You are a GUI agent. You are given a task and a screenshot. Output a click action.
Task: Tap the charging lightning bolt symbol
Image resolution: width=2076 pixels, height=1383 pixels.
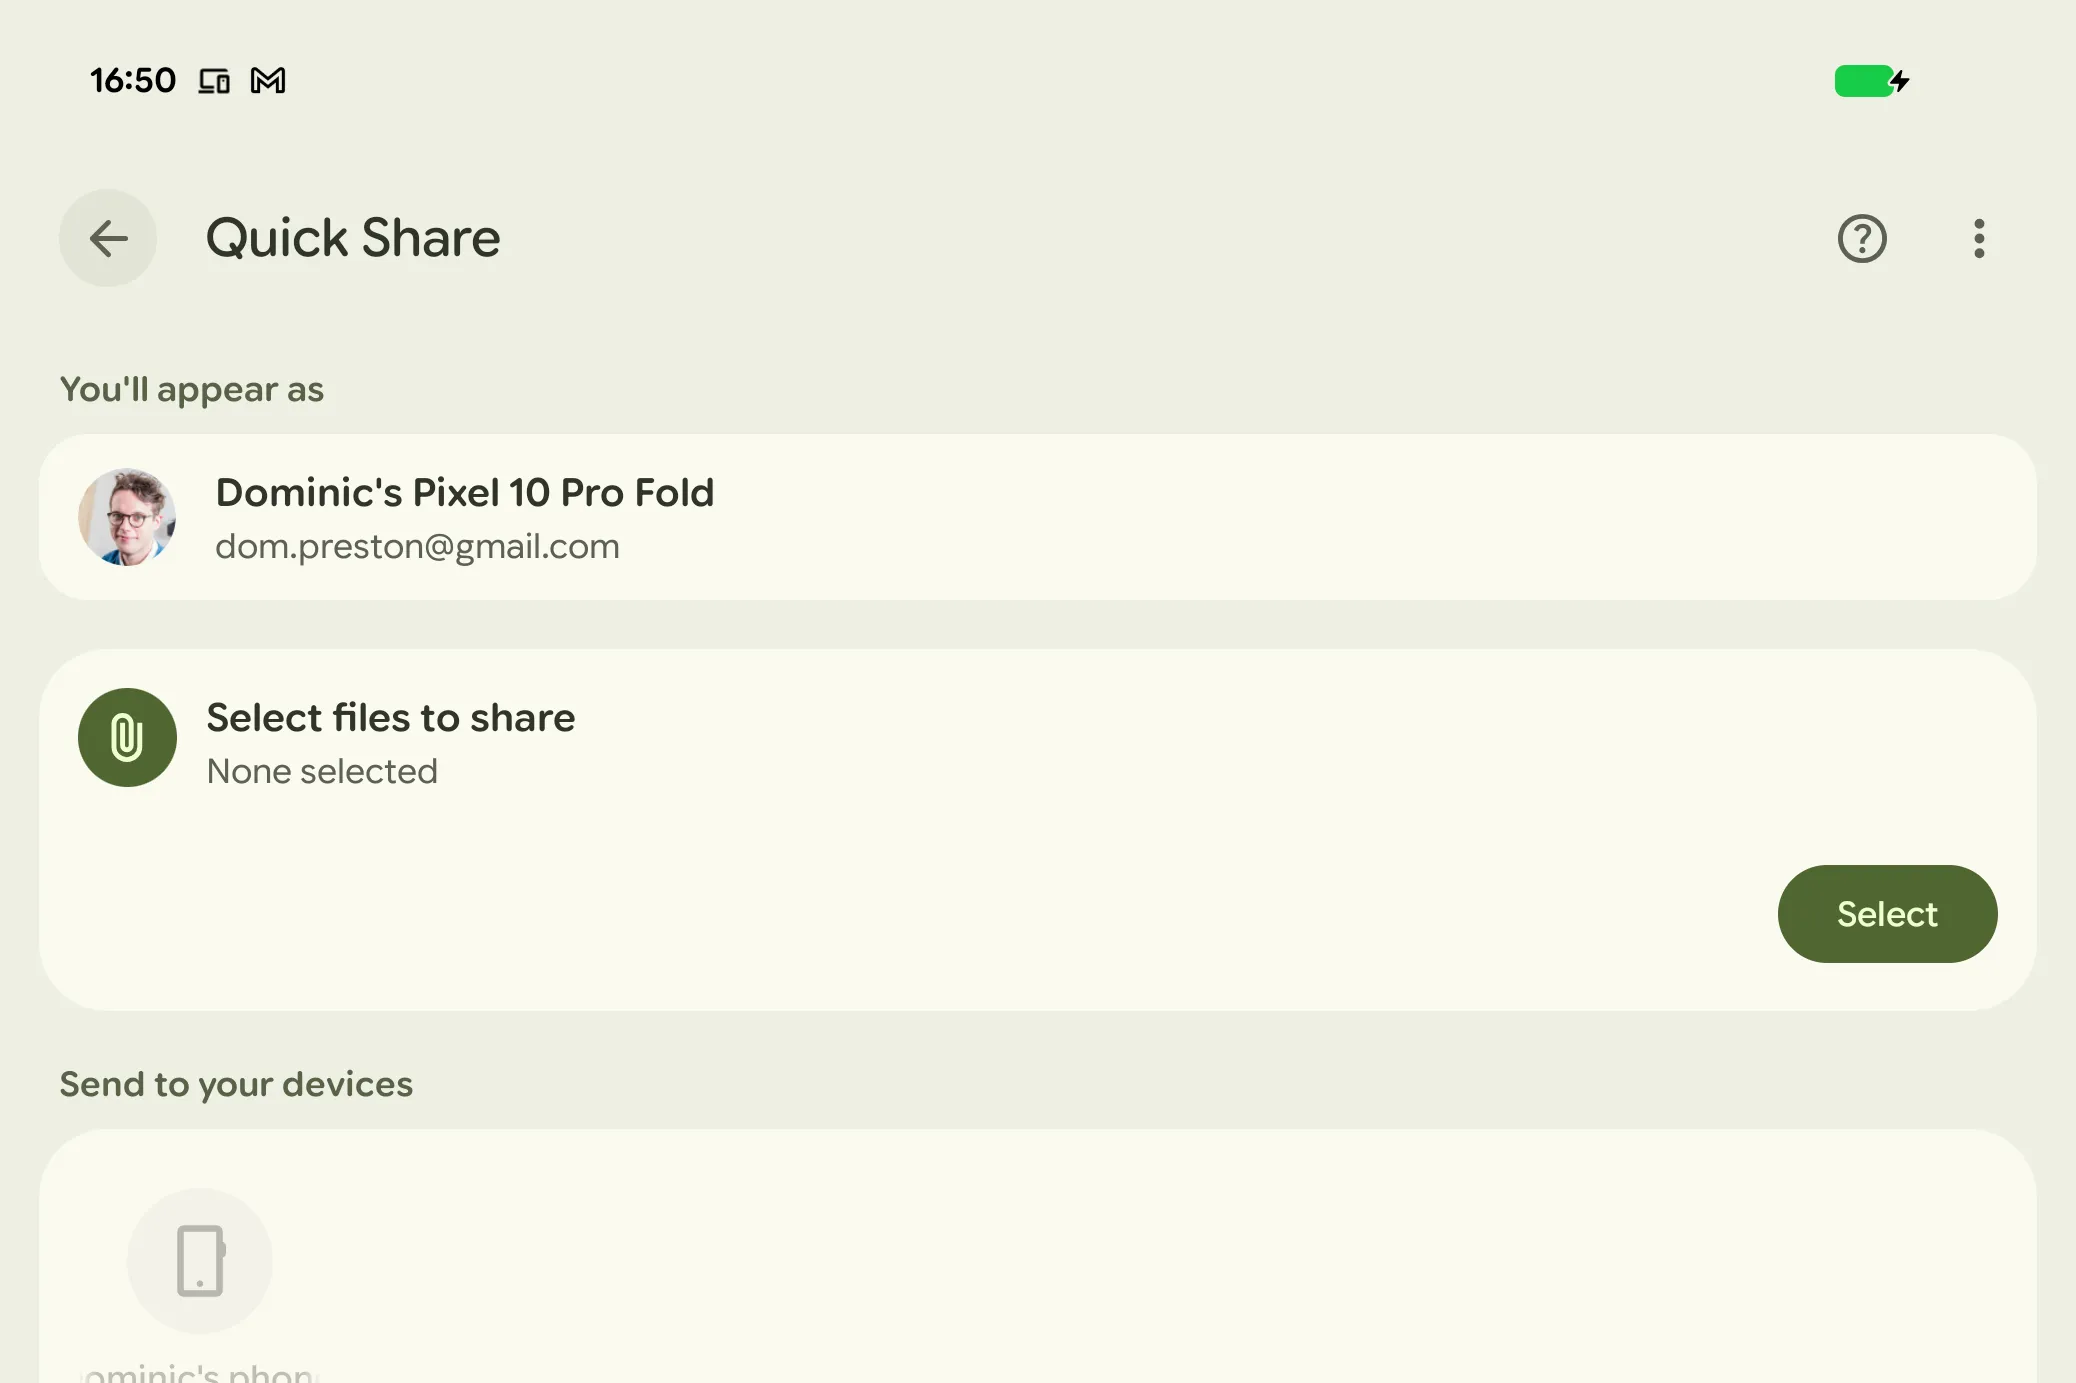tap(1901, 81)
